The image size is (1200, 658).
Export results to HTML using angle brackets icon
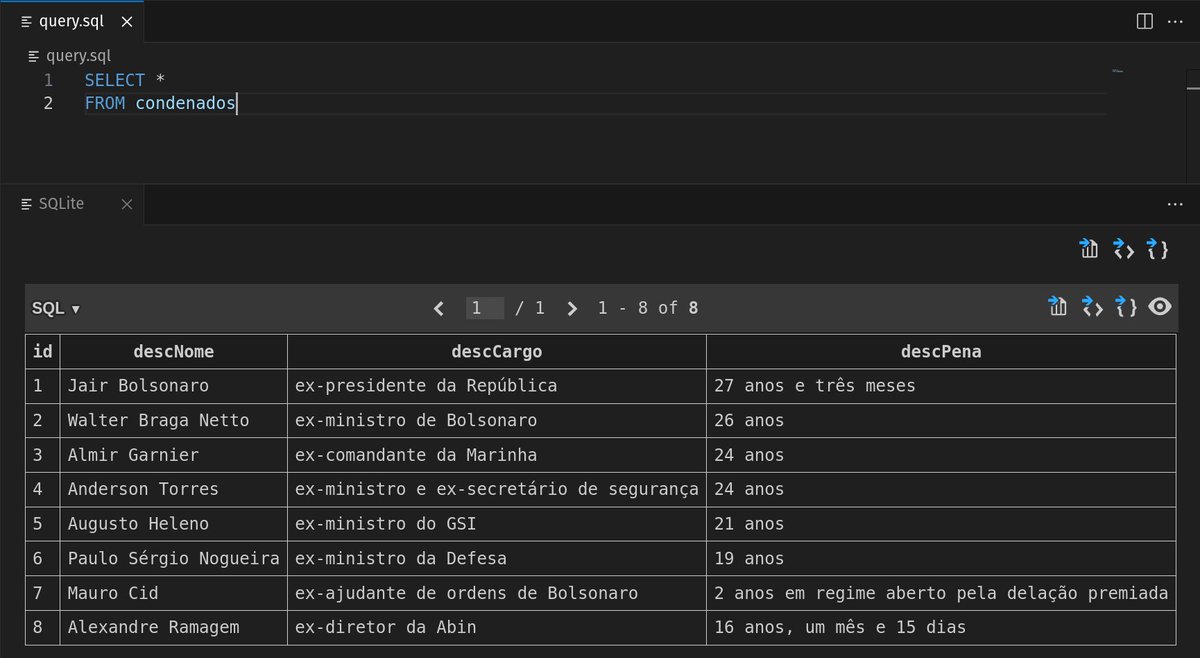[1122, 249]
